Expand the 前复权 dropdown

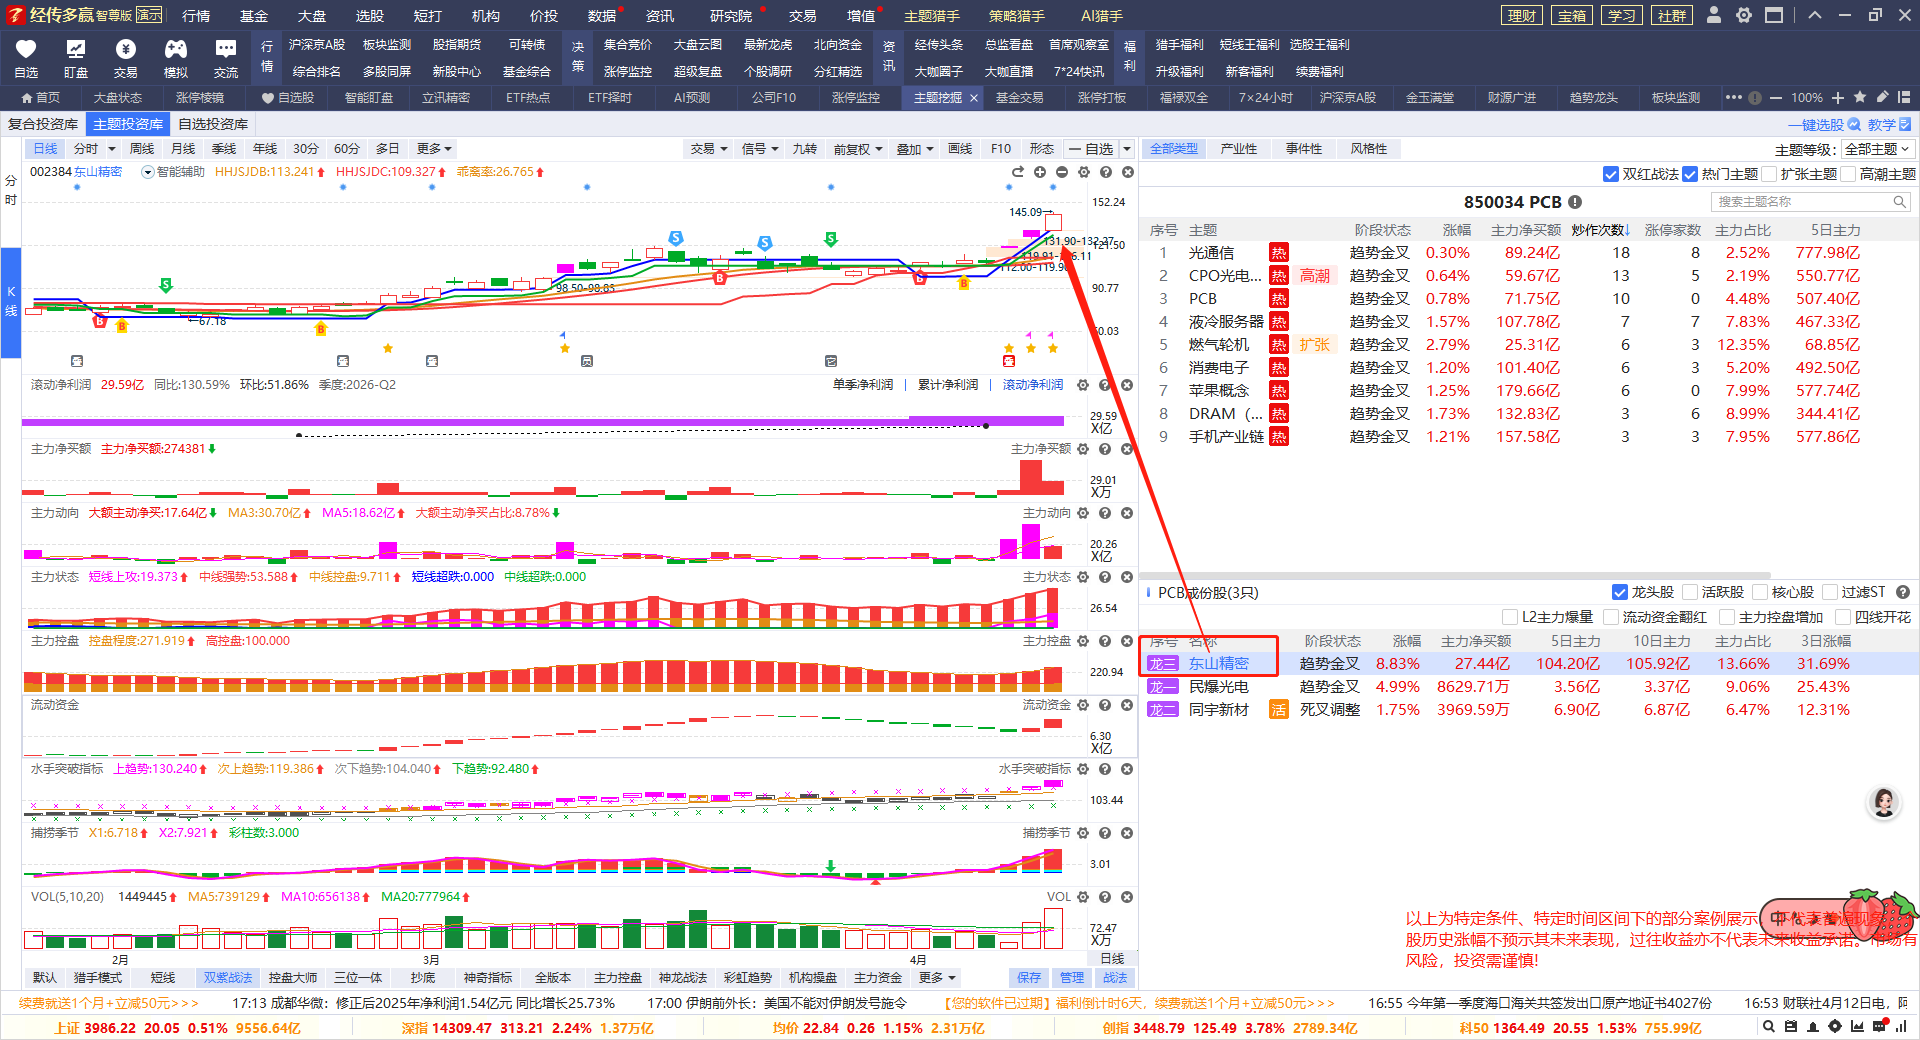pyautogui.click(x=858, y=149)
